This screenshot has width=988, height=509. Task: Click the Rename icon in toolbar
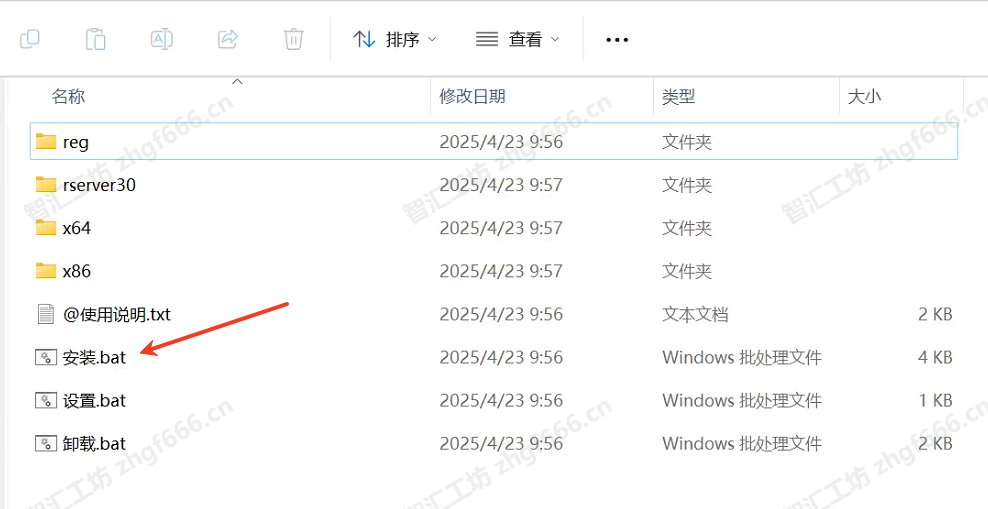point(162,39)
